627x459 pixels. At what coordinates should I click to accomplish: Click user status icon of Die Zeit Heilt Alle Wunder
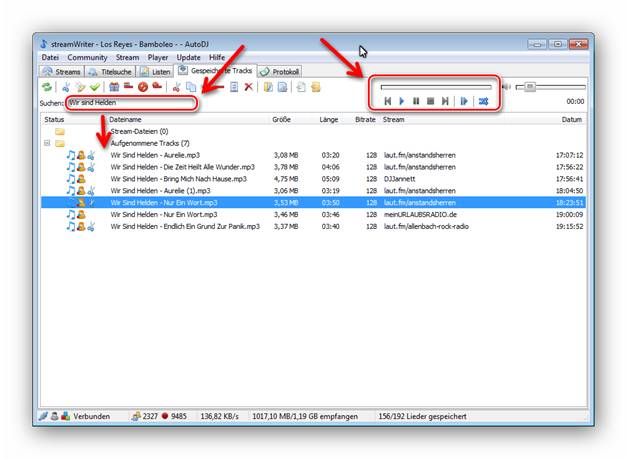tap(81, 167)
